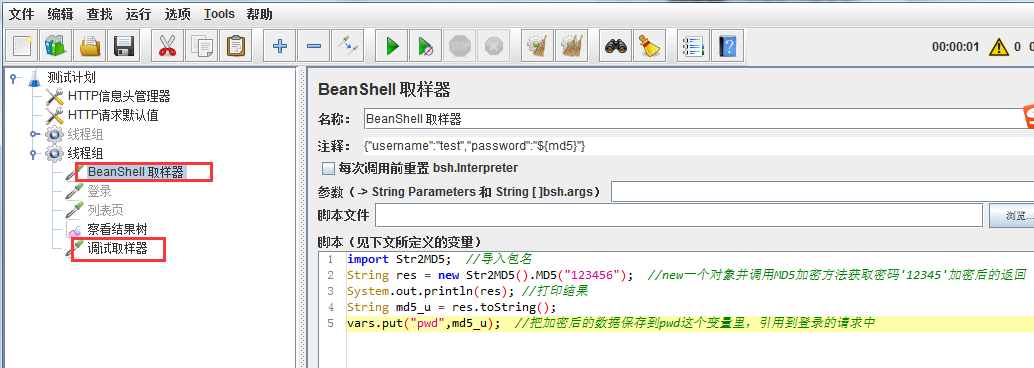Image resolution: width=1034 pixels, height=368 pixels.
Task: Open the Help book icon
Action: pos(727,46)
